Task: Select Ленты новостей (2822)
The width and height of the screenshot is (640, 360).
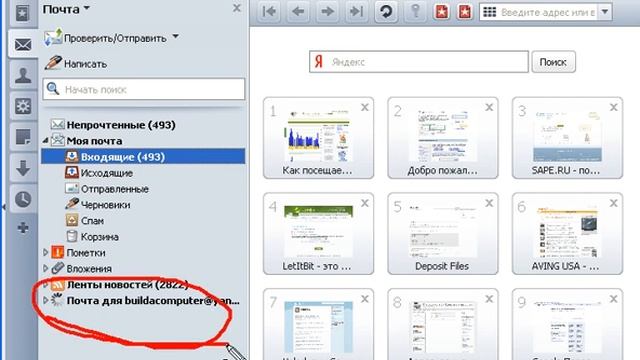Action: pos(120,284)
